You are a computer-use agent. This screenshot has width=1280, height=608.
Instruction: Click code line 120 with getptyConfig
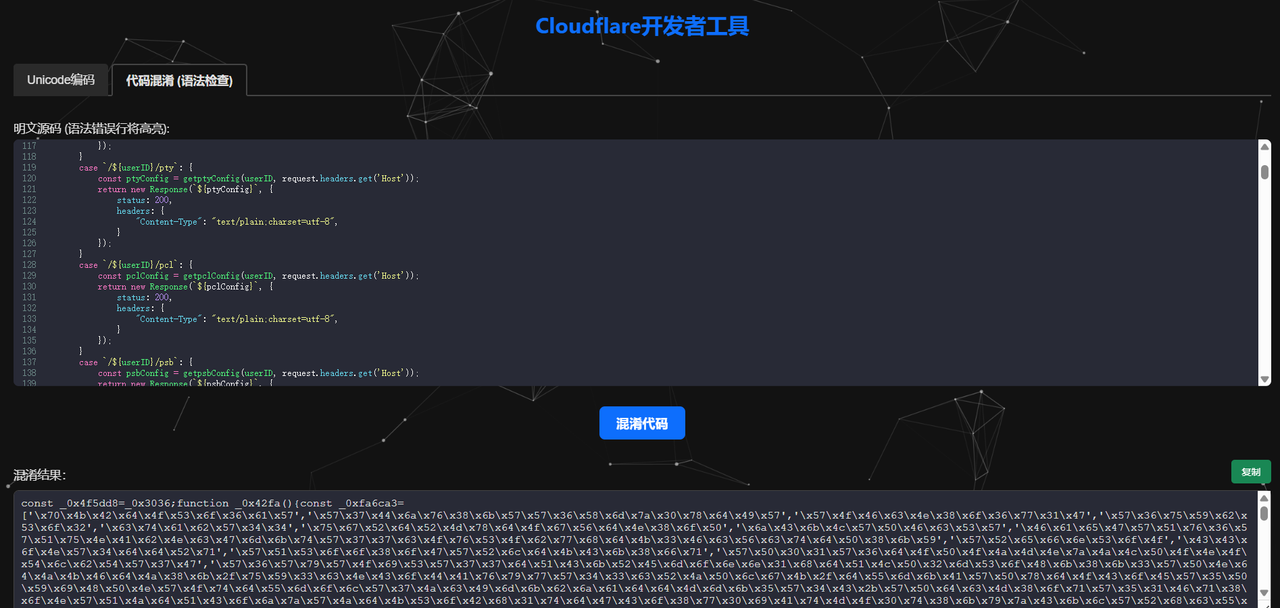258,178
